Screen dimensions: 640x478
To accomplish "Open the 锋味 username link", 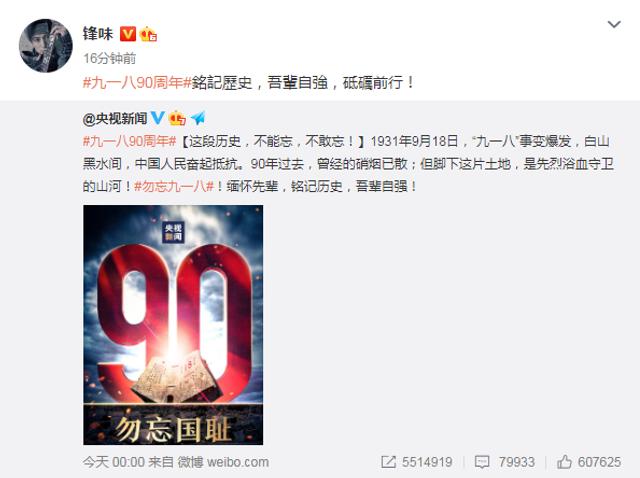I will point(98,33).
